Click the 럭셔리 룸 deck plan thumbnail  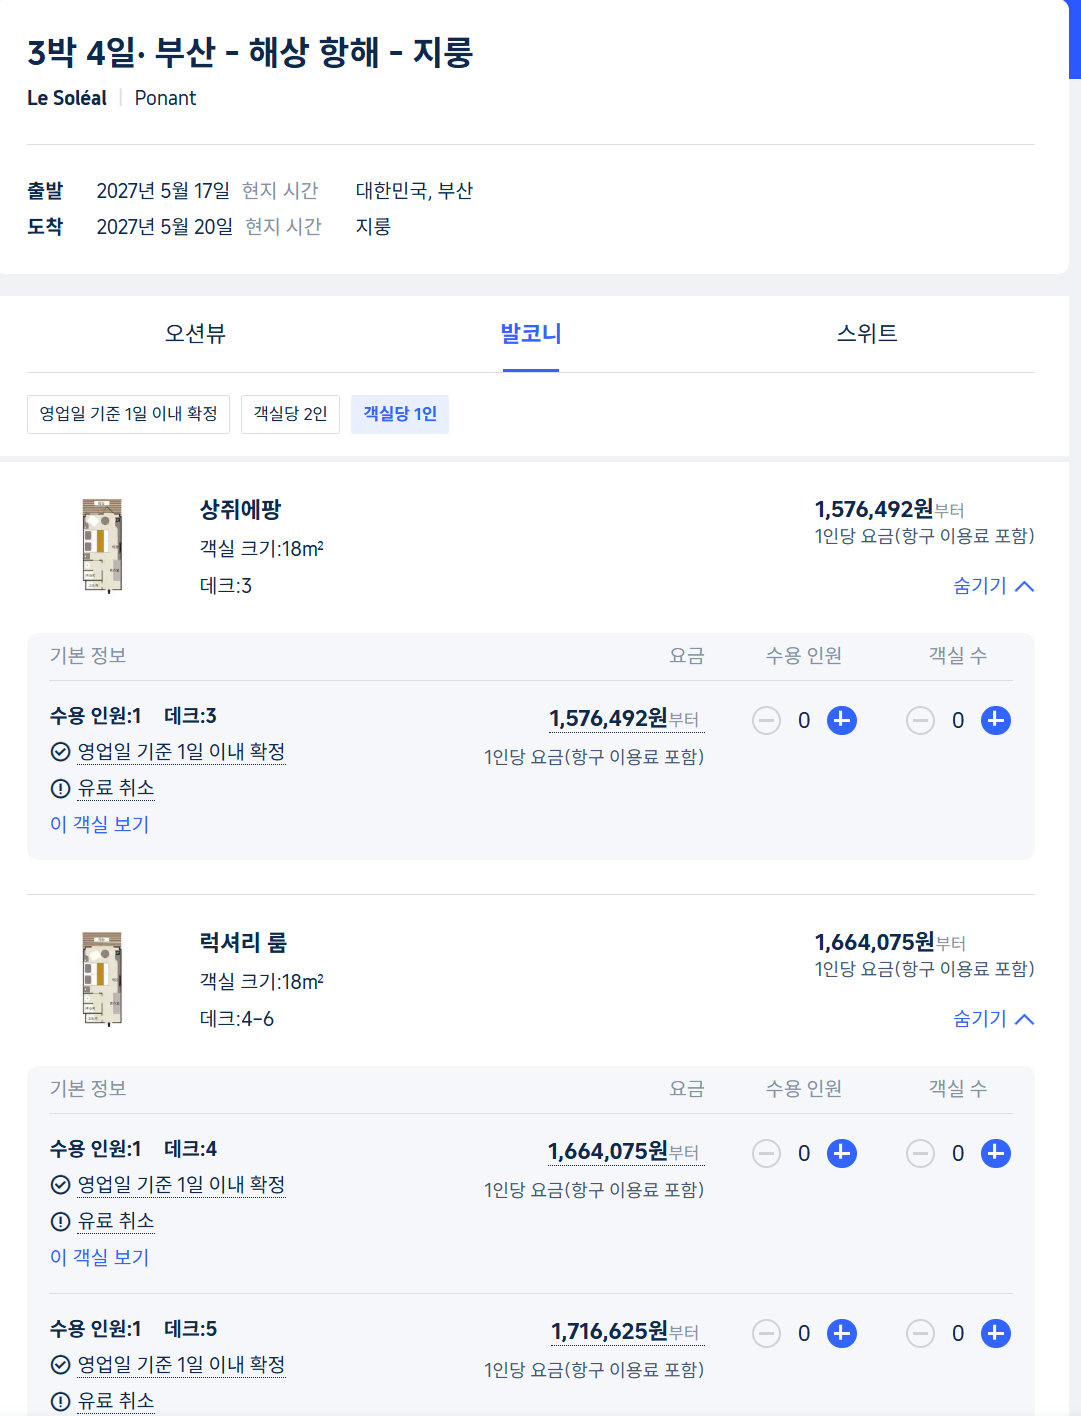102,979
